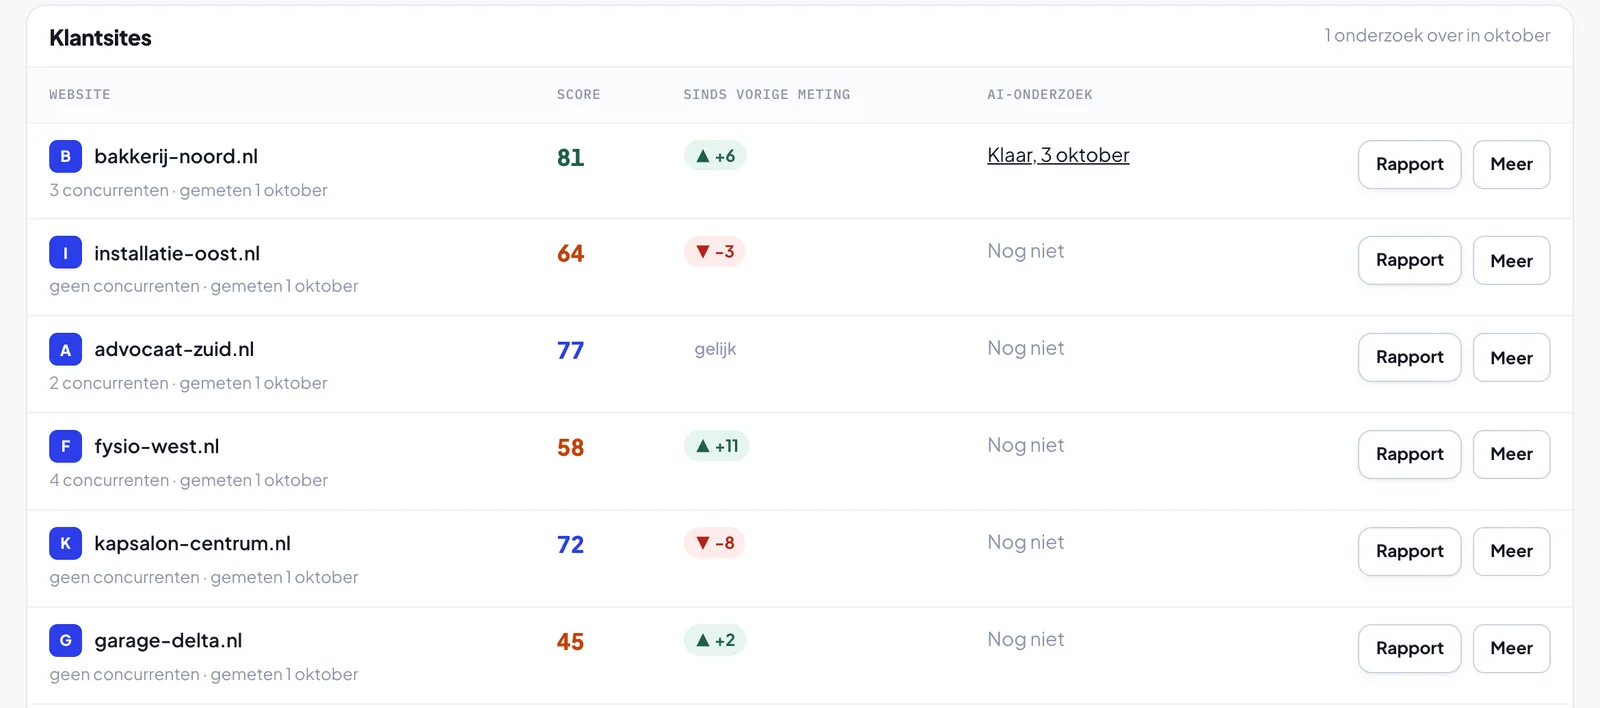Click the score 45 value
This screenshot has height=708, width=1600.
[570, 641]
